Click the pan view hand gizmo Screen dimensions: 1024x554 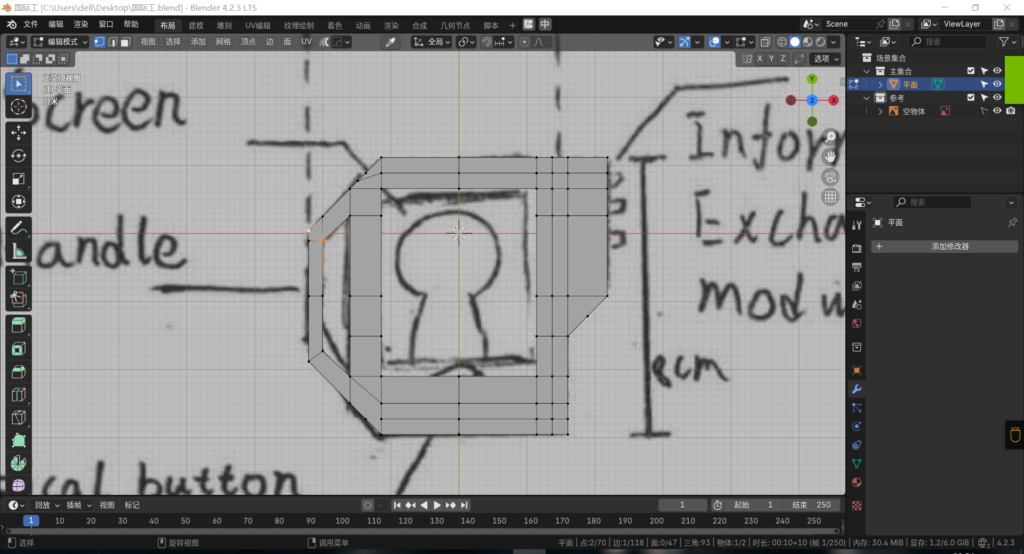pos(830,156)
